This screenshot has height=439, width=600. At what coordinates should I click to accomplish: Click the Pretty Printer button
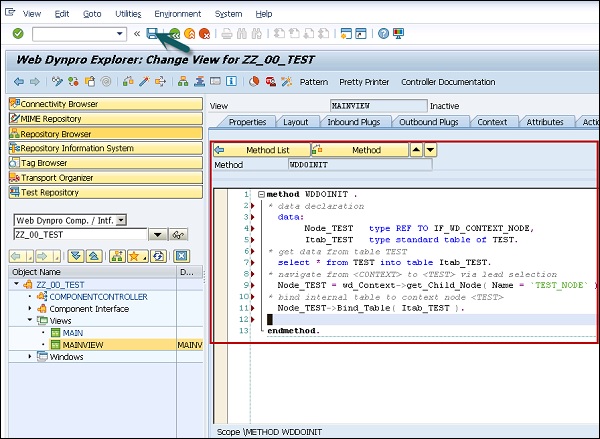[364, 81]
